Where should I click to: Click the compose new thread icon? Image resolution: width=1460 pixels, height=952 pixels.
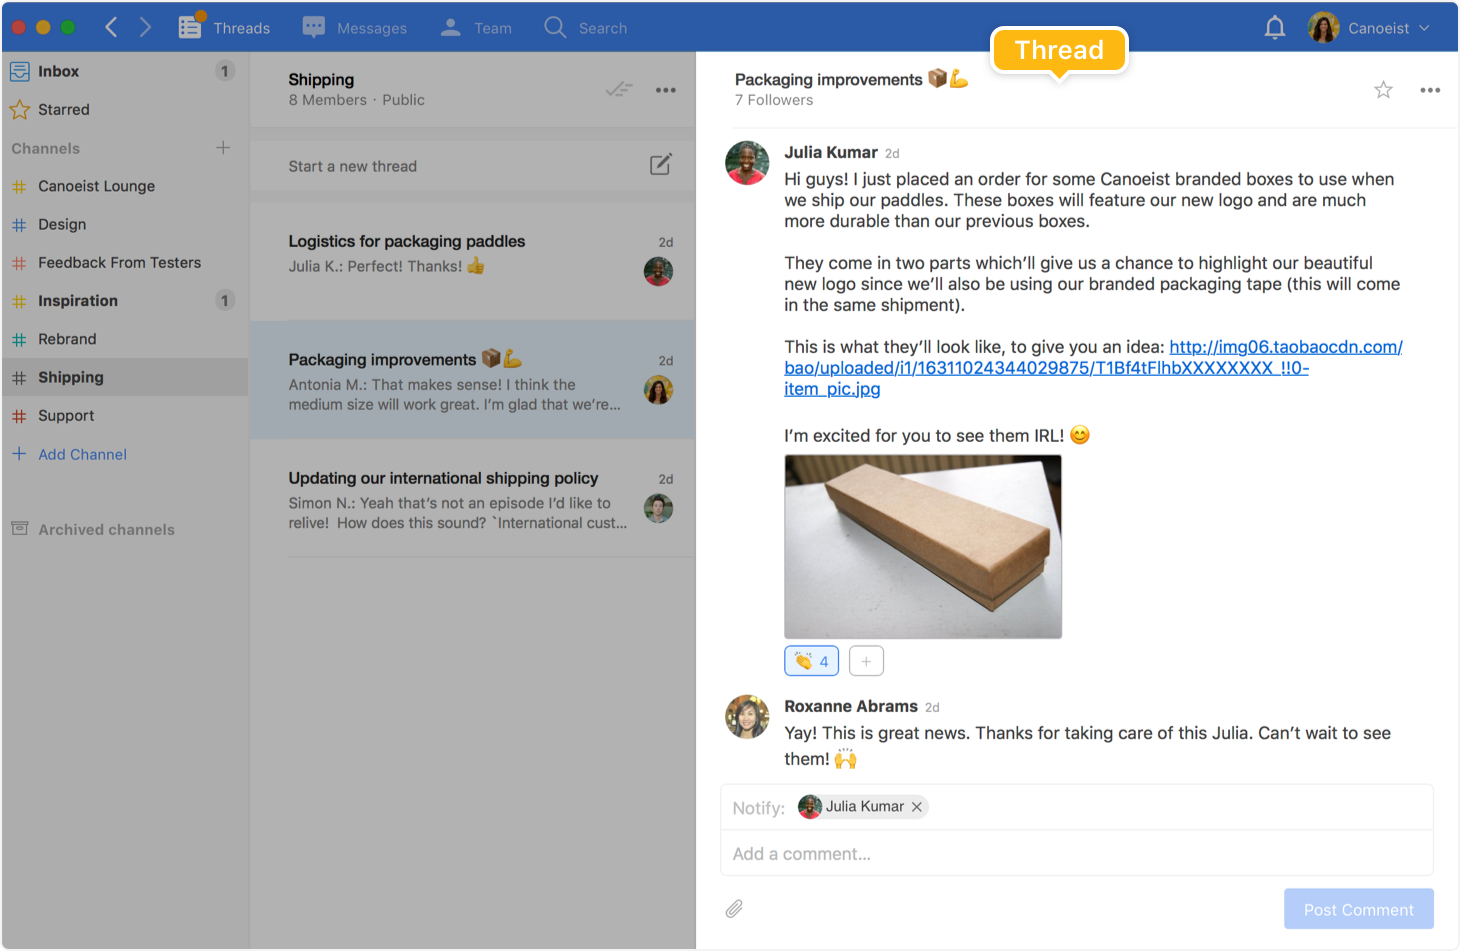660,165
